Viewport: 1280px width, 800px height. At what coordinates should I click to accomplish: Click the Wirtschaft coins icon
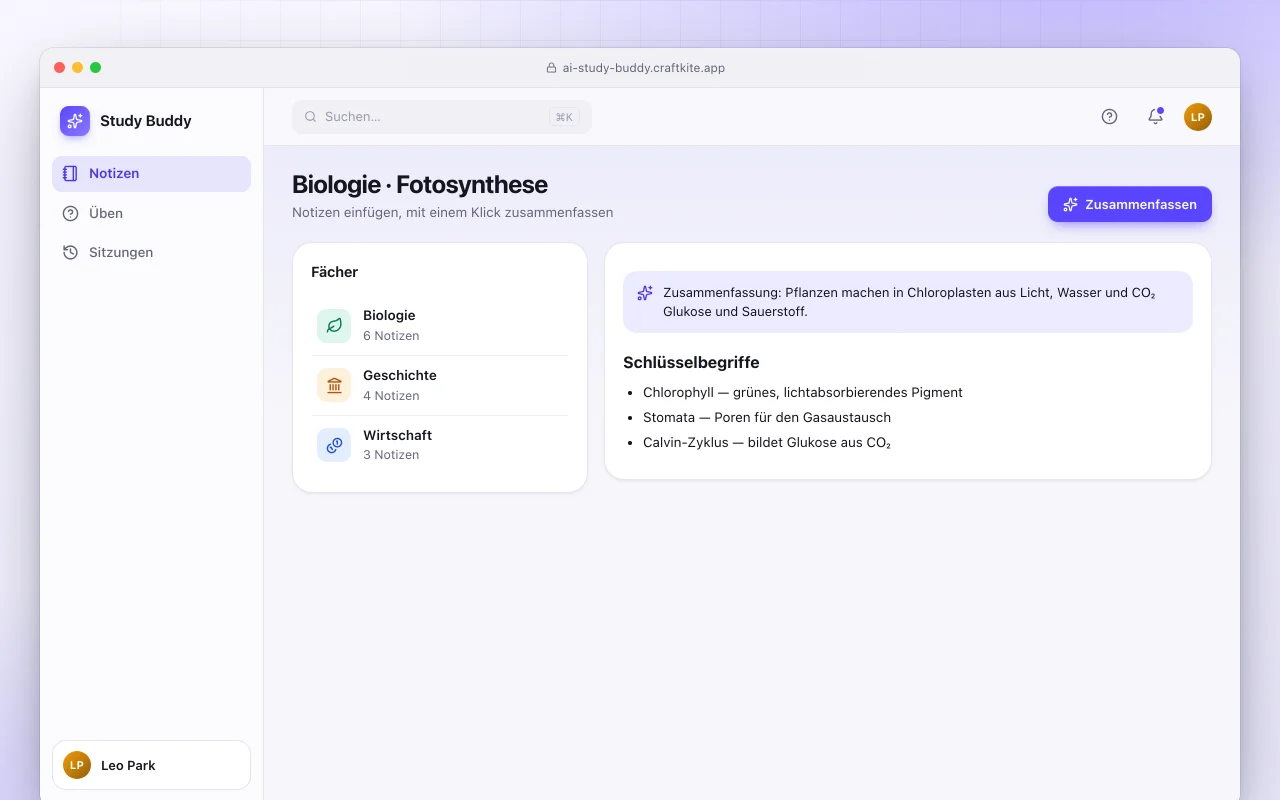click(x=334, y=445)
